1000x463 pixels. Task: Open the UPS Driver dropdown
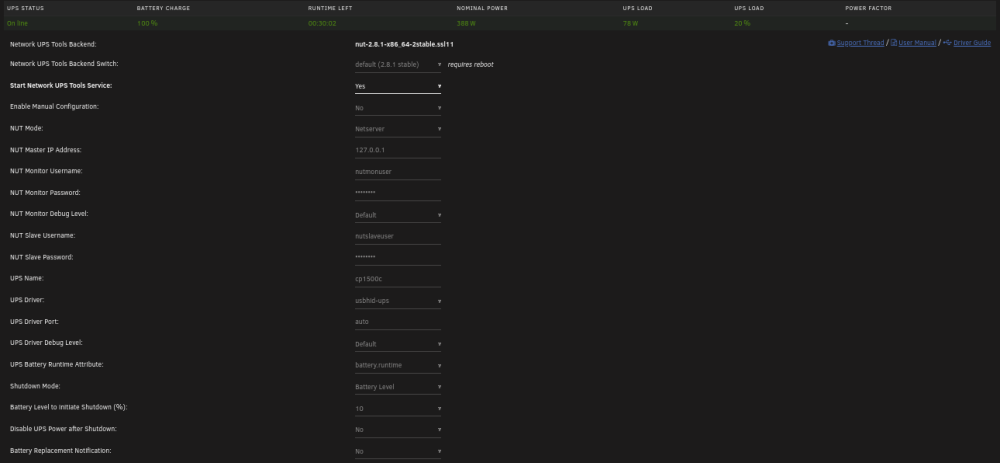pos(398,300)
